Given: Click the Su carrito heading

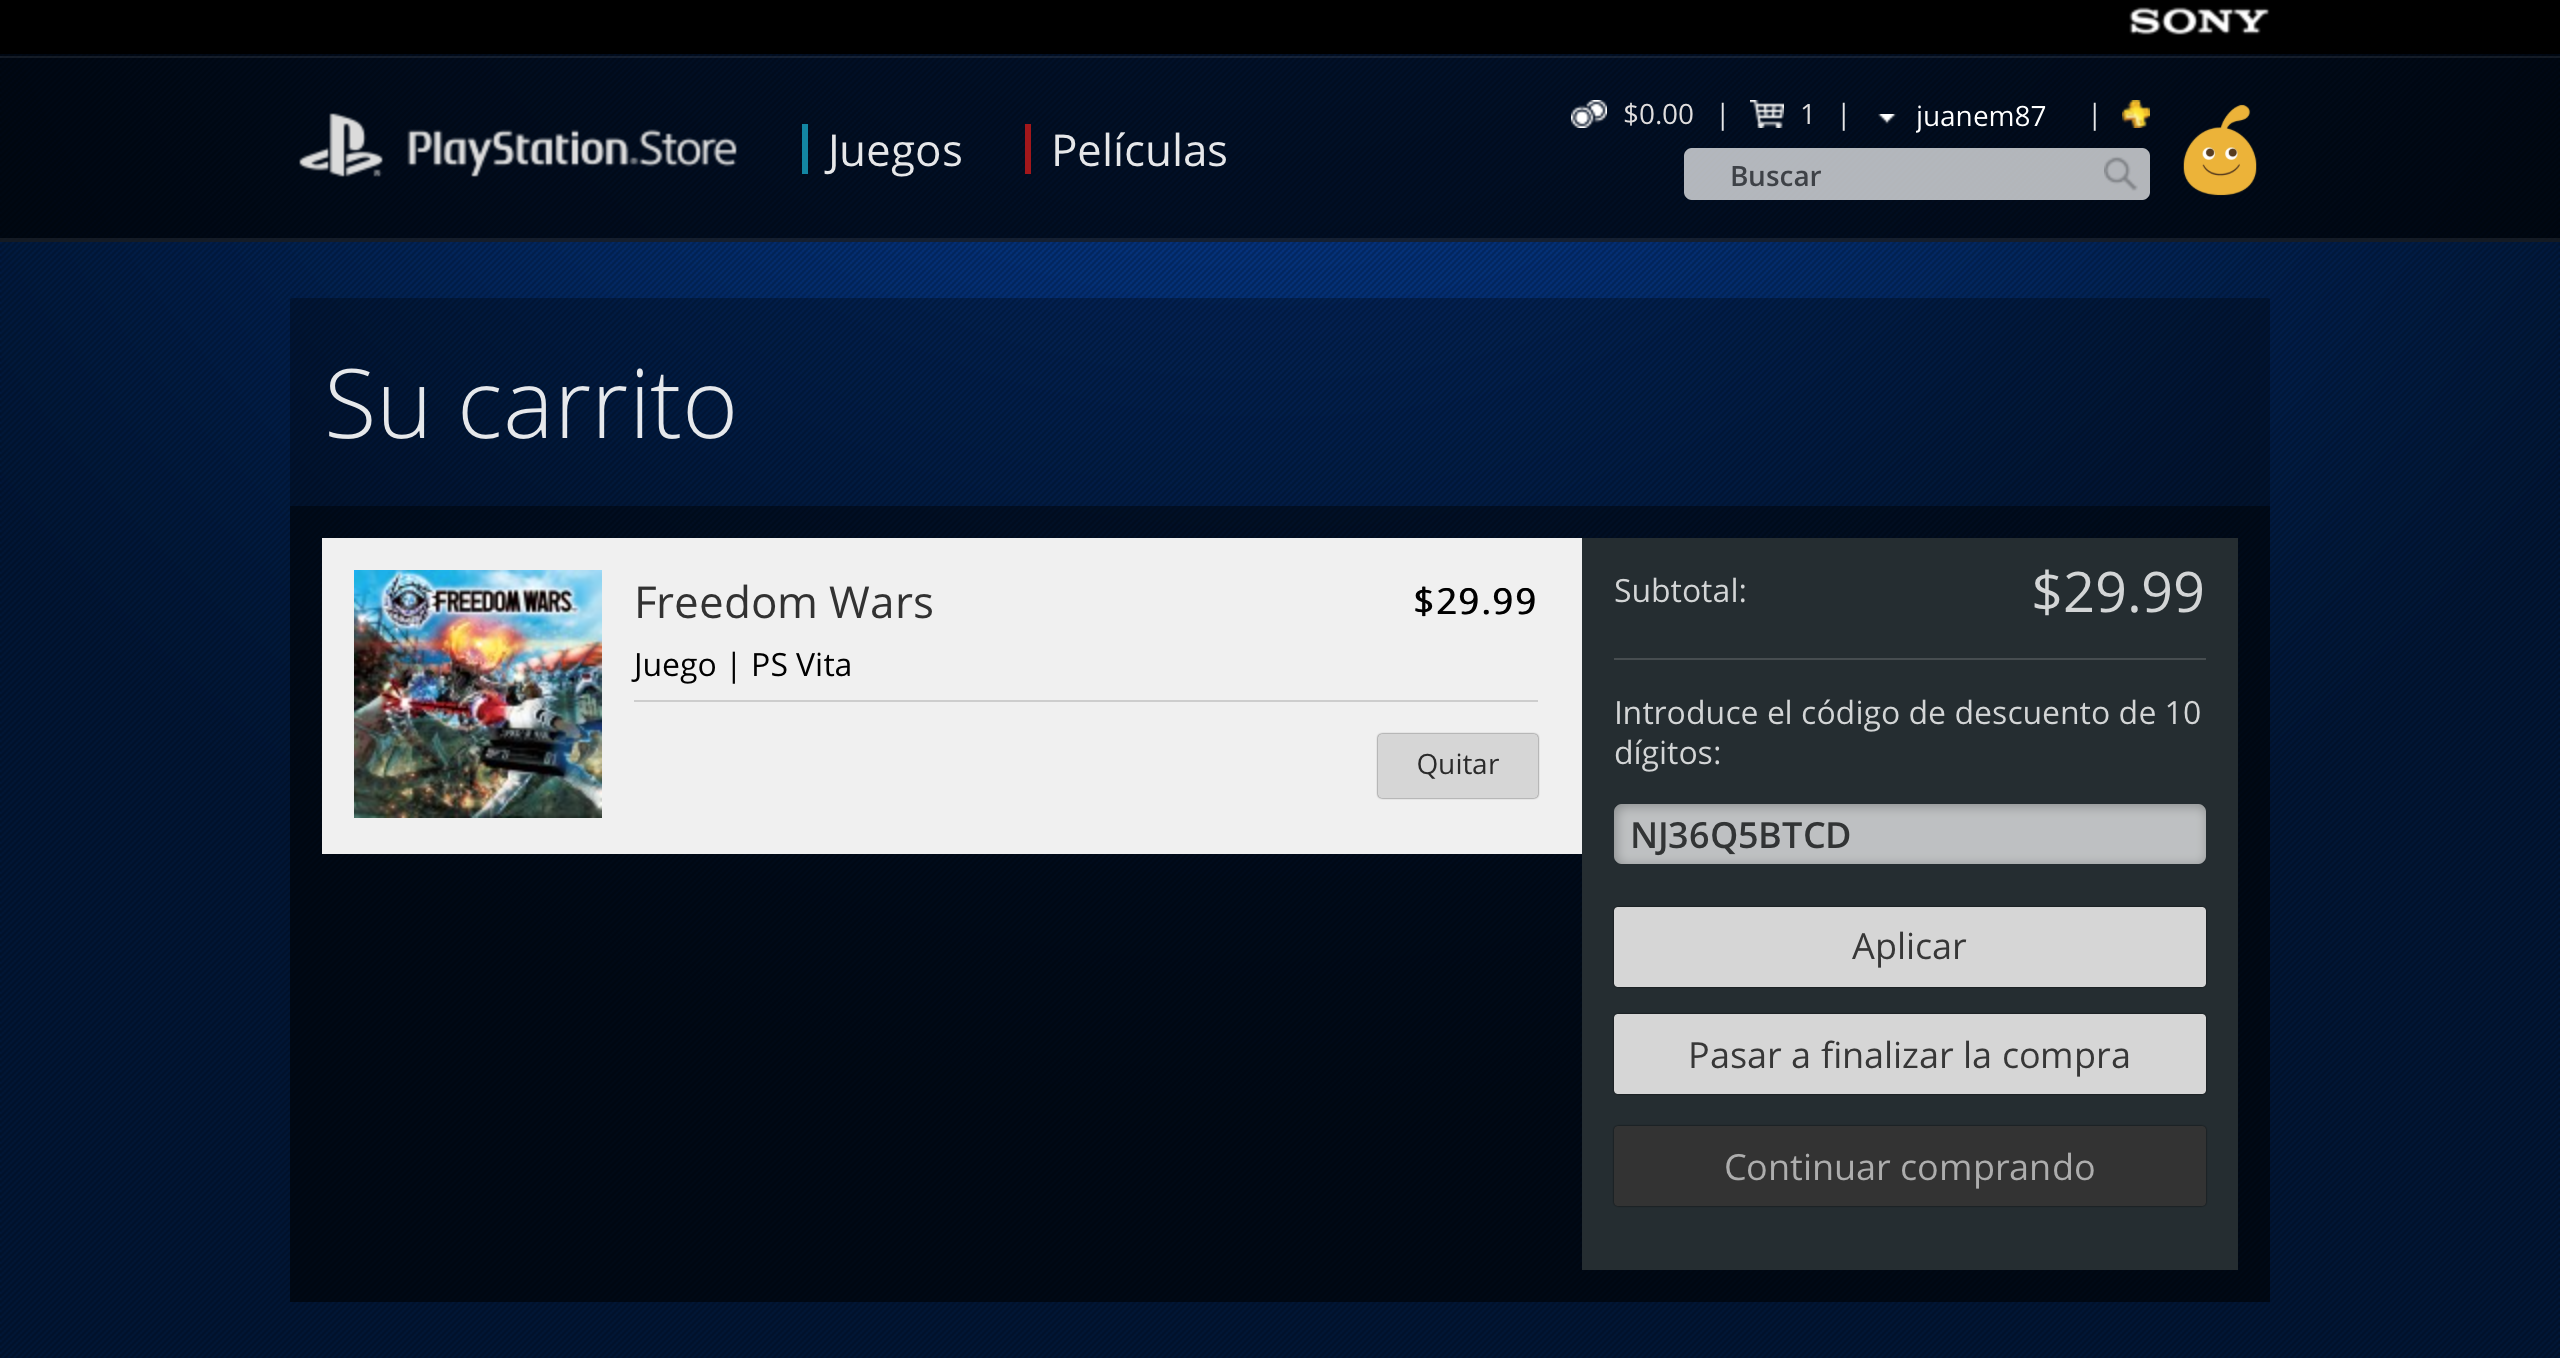Looking at the screenshot, I should (531, 405).
